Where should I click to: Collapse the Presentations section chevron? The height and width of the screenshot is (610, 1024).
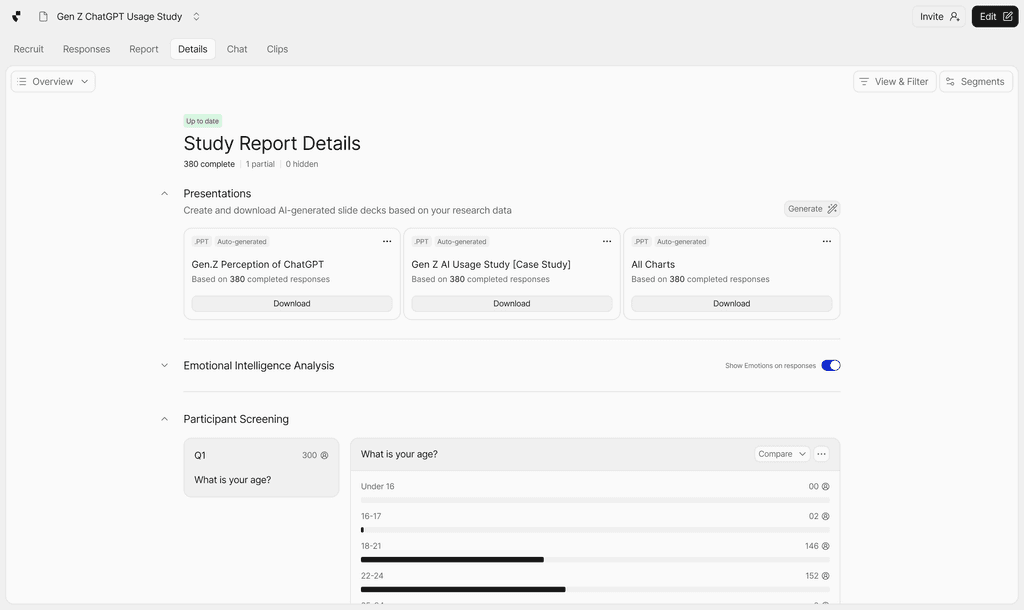pyautogui.click(x=165, y=193)
